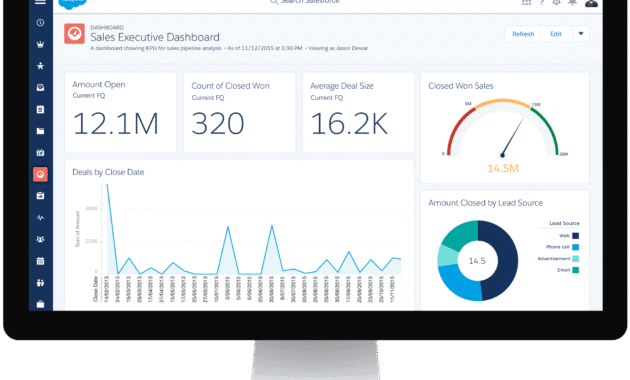The image size is (630, 380).
Task: Click the red dashboard icon beside the title
Action: [74, 33]
